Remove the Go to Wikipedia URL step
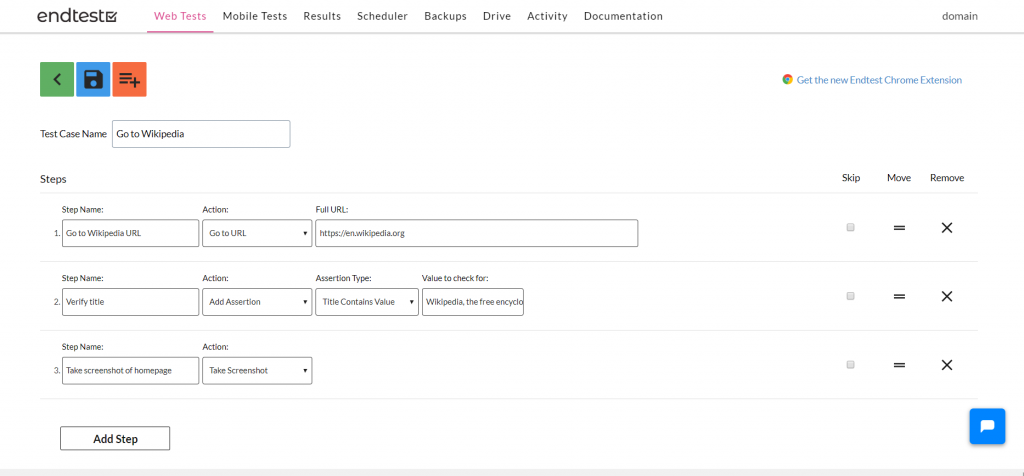The width and height of the screenshot is (1024, 476). click(x=947, y=228)
